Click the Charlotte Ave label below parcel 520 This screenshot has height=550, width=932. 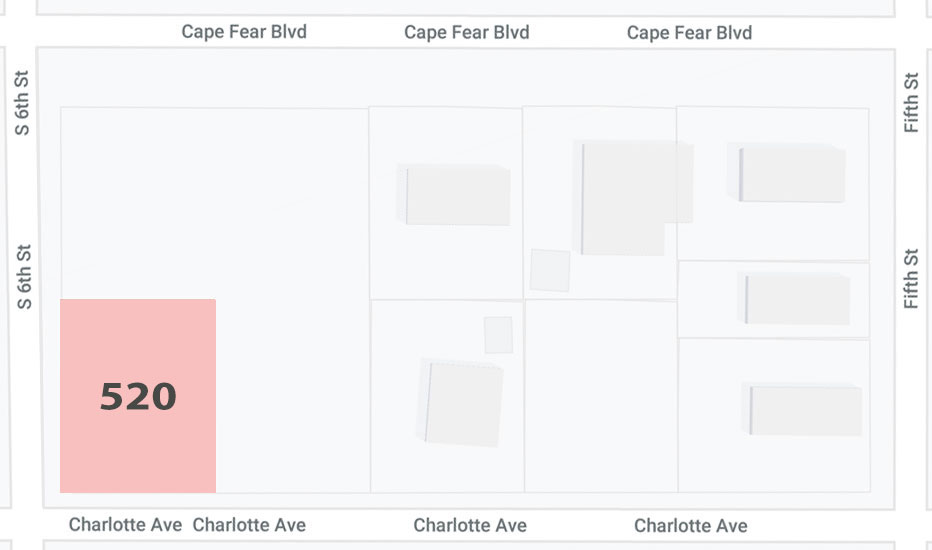click(125, 524)
